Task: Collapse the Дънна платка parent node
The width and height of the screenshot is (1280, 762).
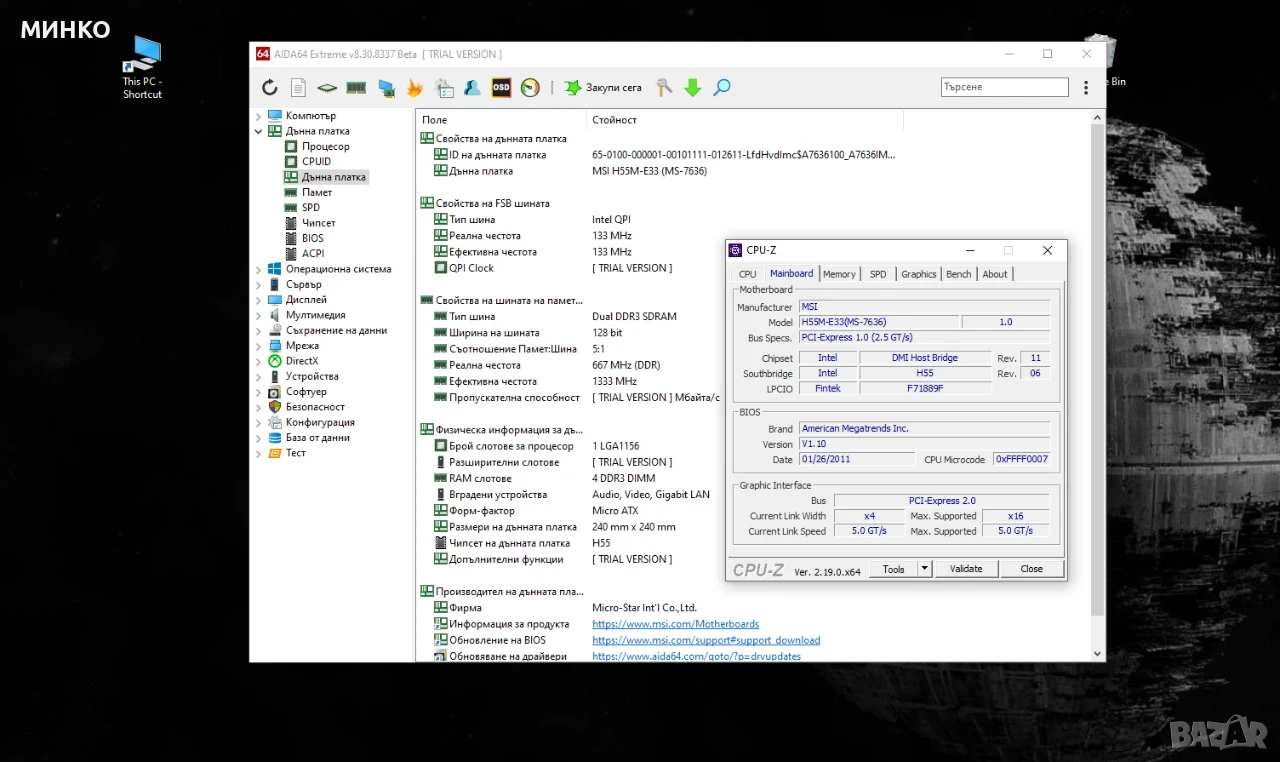Action: (258, 131)
